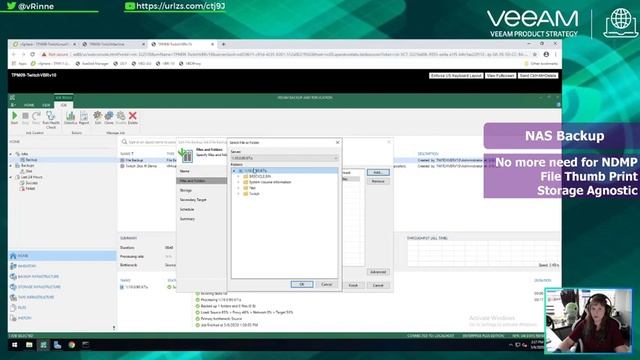The image size is (640, 360).
Task: Click Enforce US Keyboard Layout button
Action: (x=456, y=76)
